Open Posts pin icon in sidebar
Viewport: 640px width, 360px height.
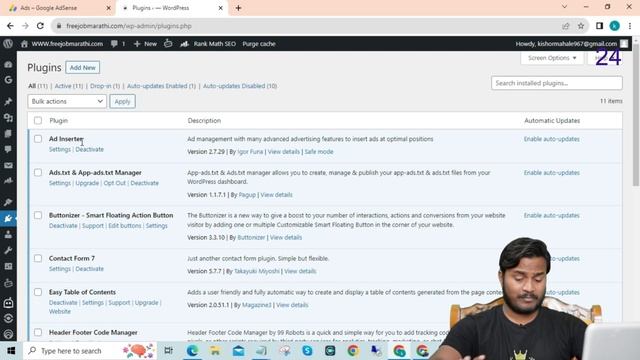coord(8,102)
